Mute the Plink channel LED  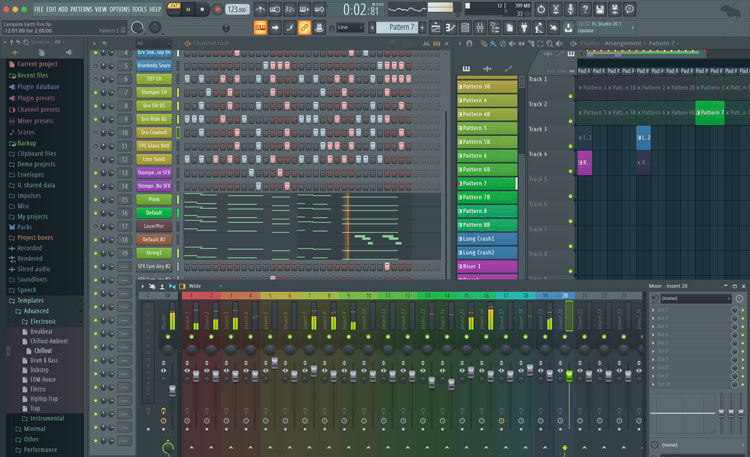[96, 200]
